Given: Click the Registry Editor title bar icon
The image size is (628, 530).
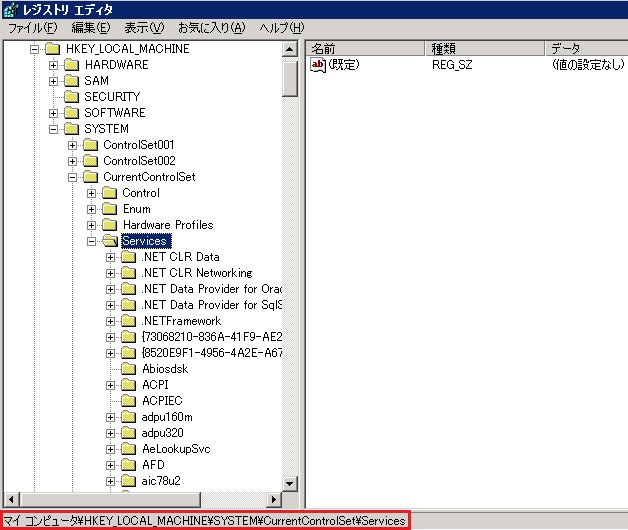Looking at the screenshot, I should pos(10,10).
